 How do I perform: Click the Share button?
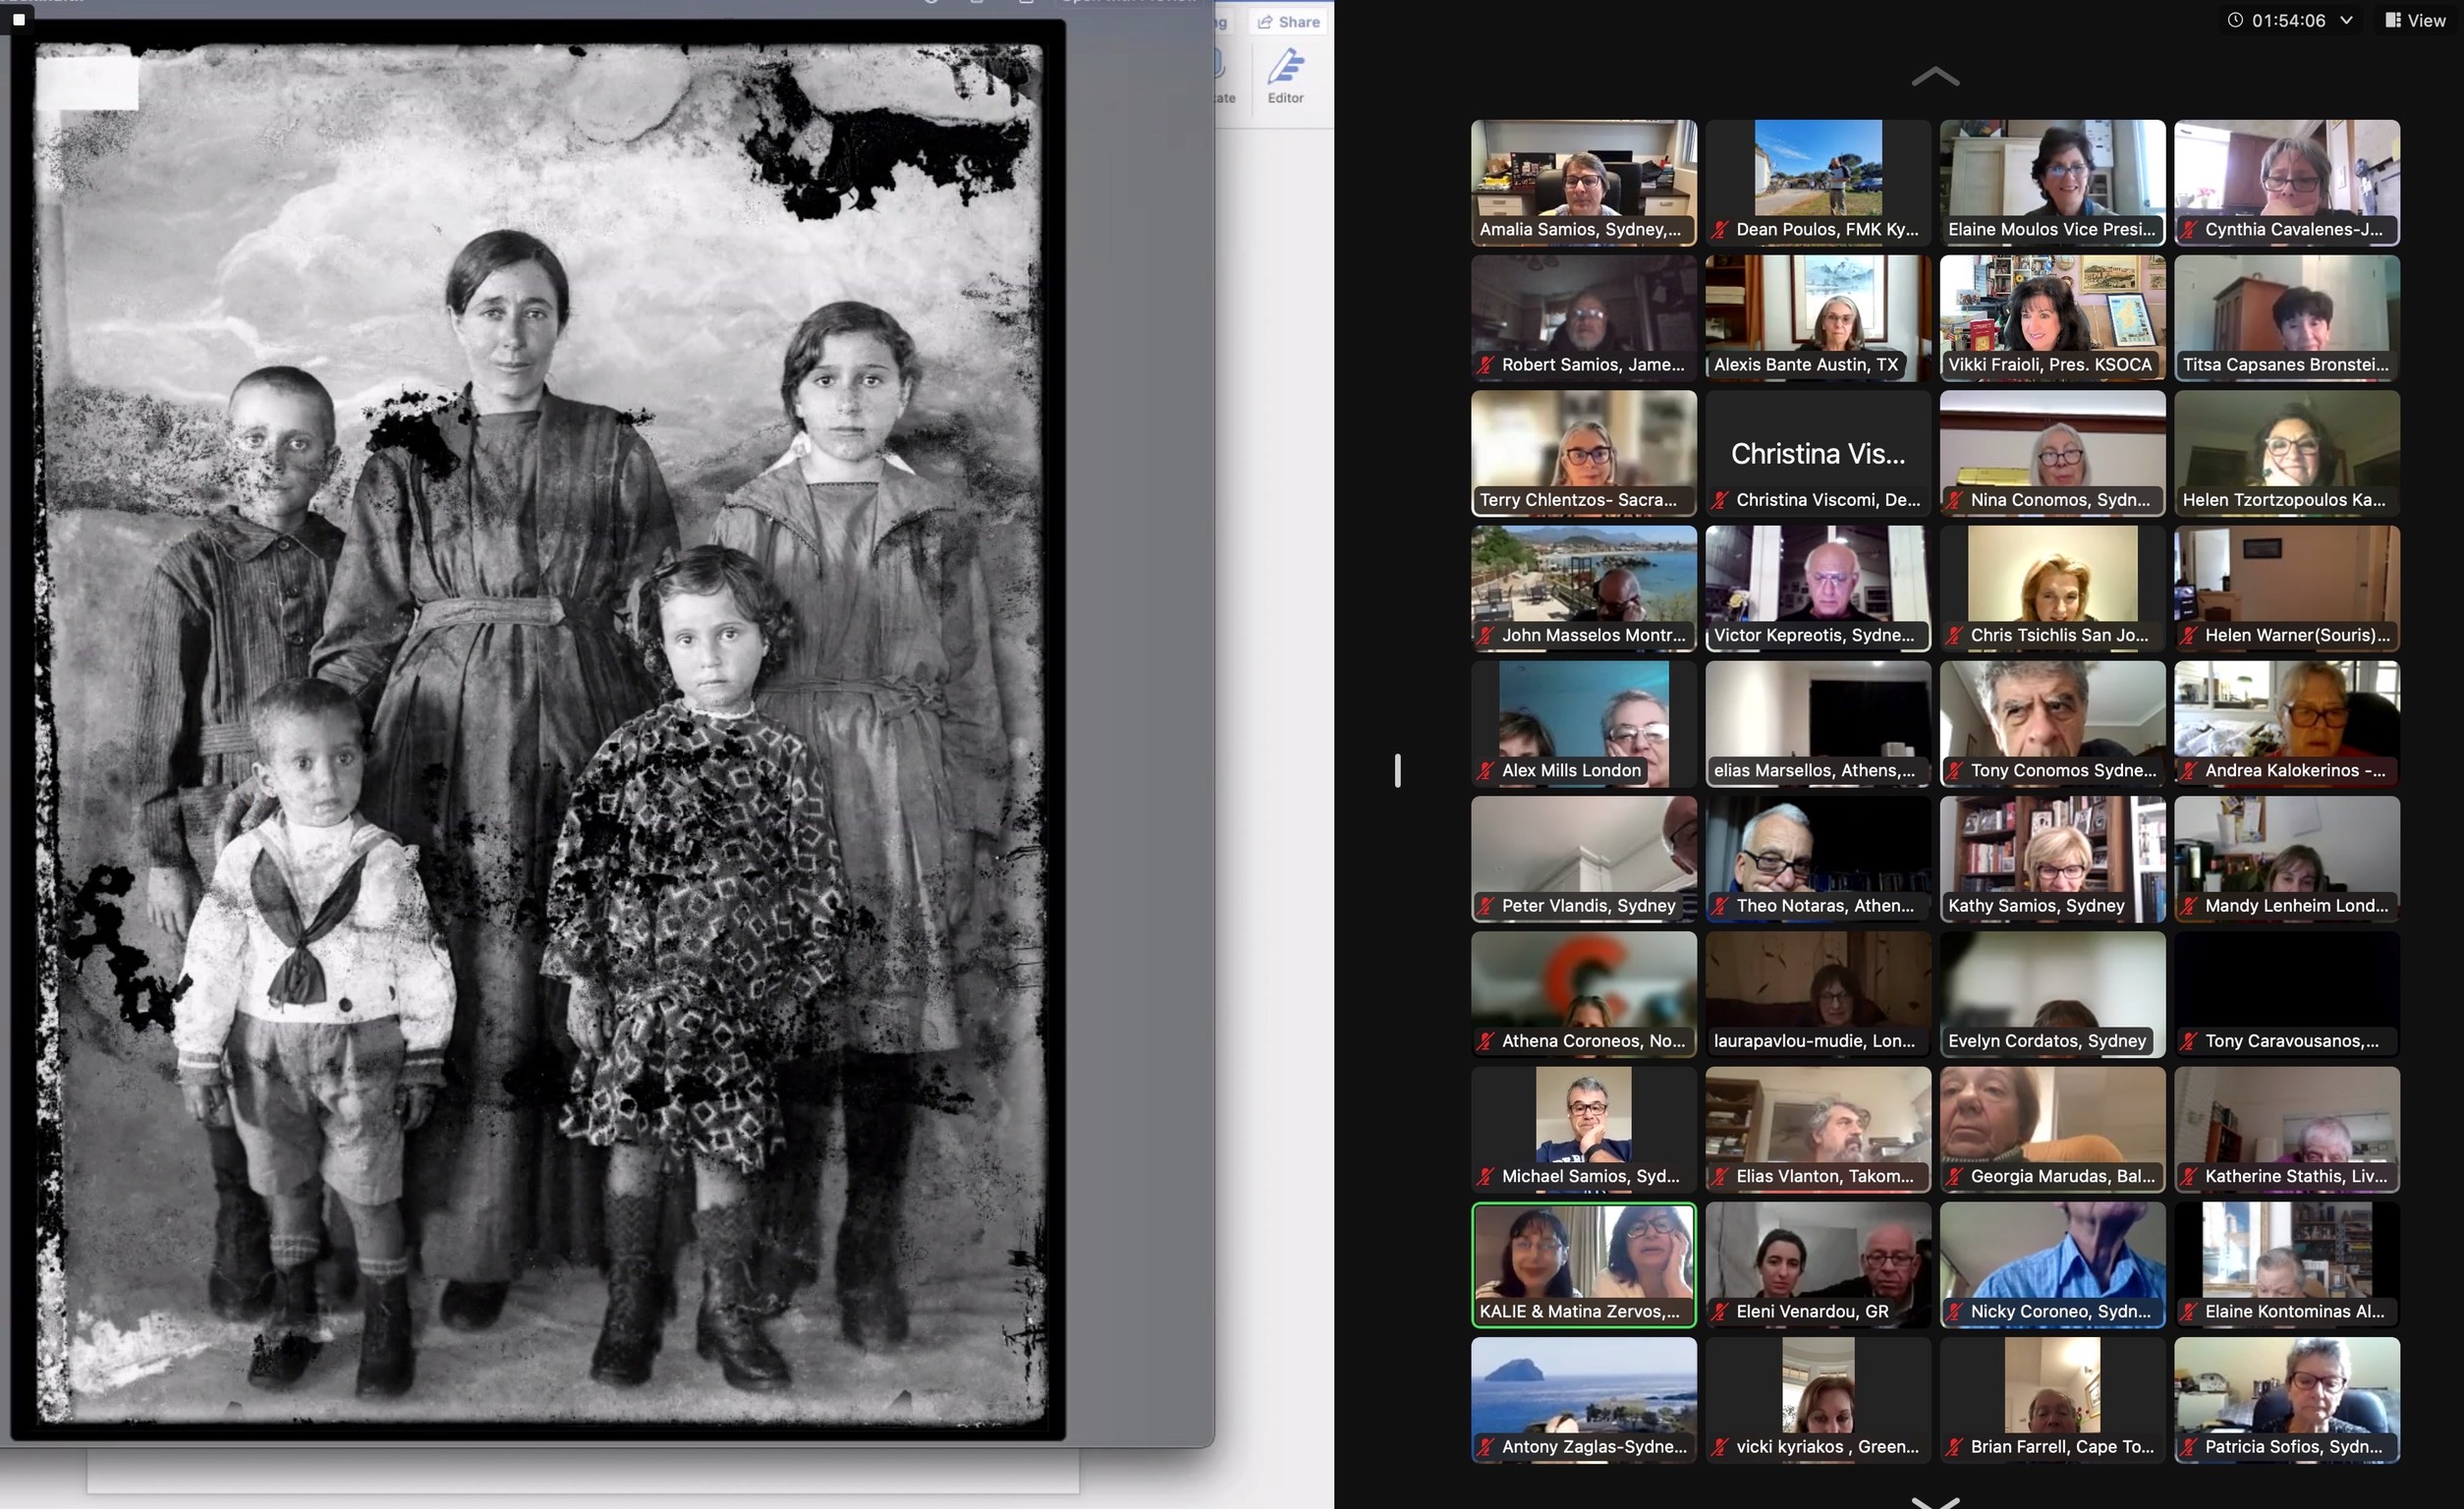[1289, 22]
